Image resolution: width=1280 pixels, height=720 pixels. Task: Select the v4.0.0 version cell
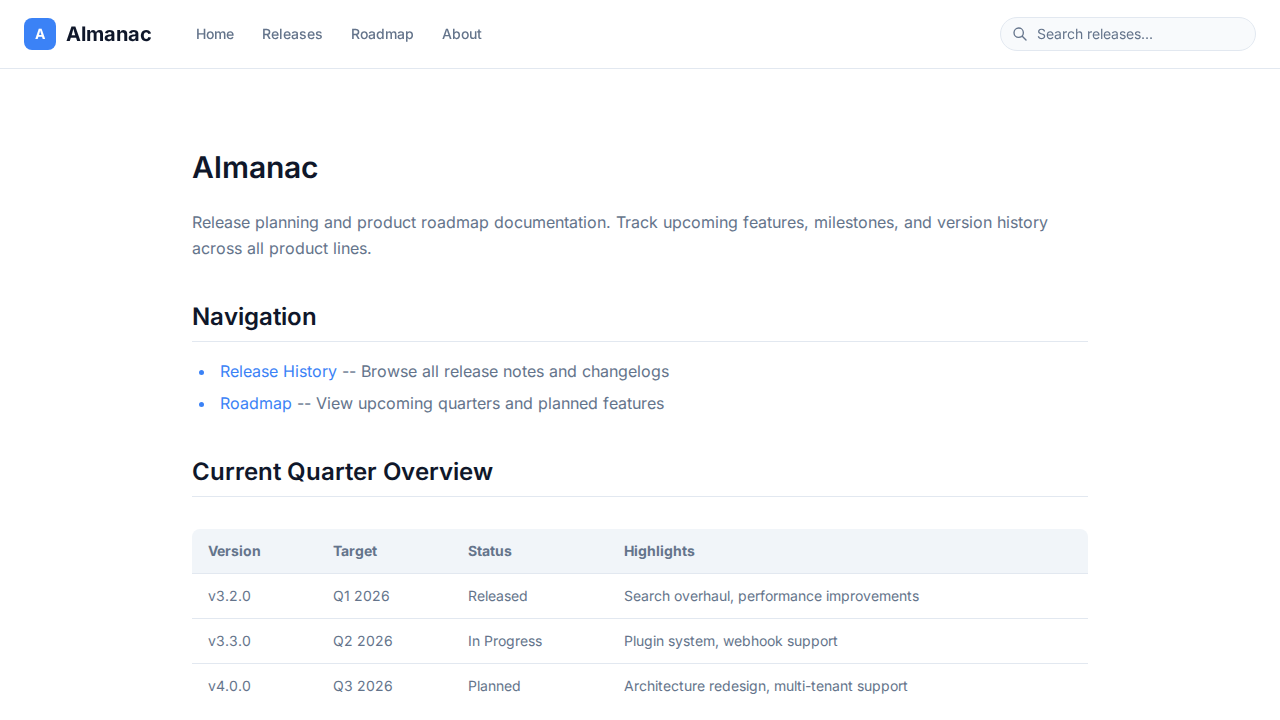[229, 686]
